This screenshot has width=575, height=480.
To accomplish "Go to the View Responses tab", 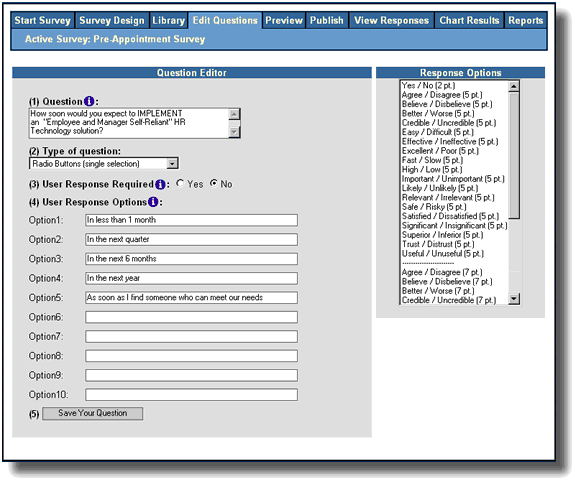I will click(x=391, y=21).
